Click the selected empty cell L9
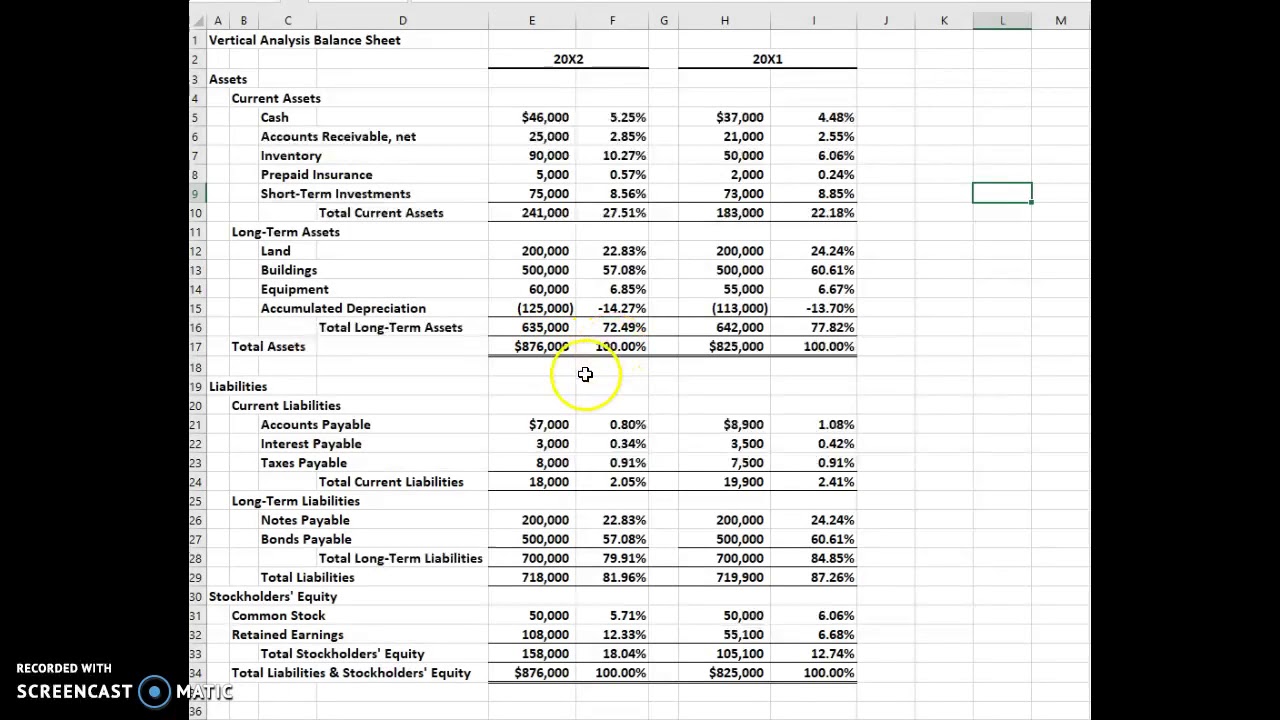The height and width of the screenshot is (720, 1280). (1002, 193)
